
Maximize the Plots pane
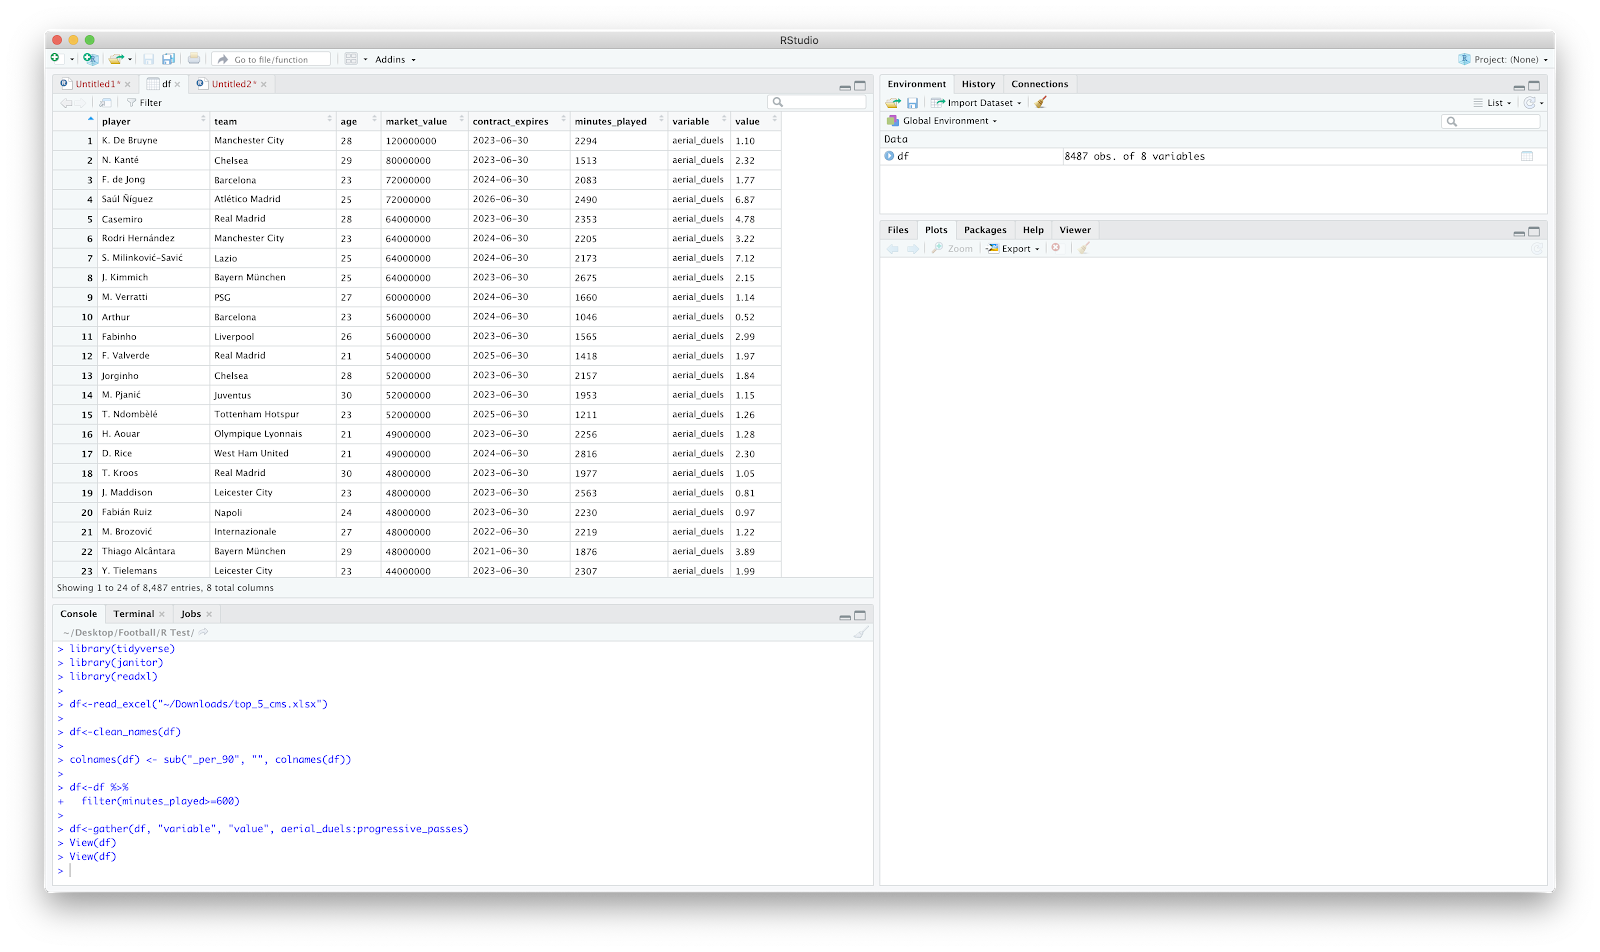tap(1534, 231)
